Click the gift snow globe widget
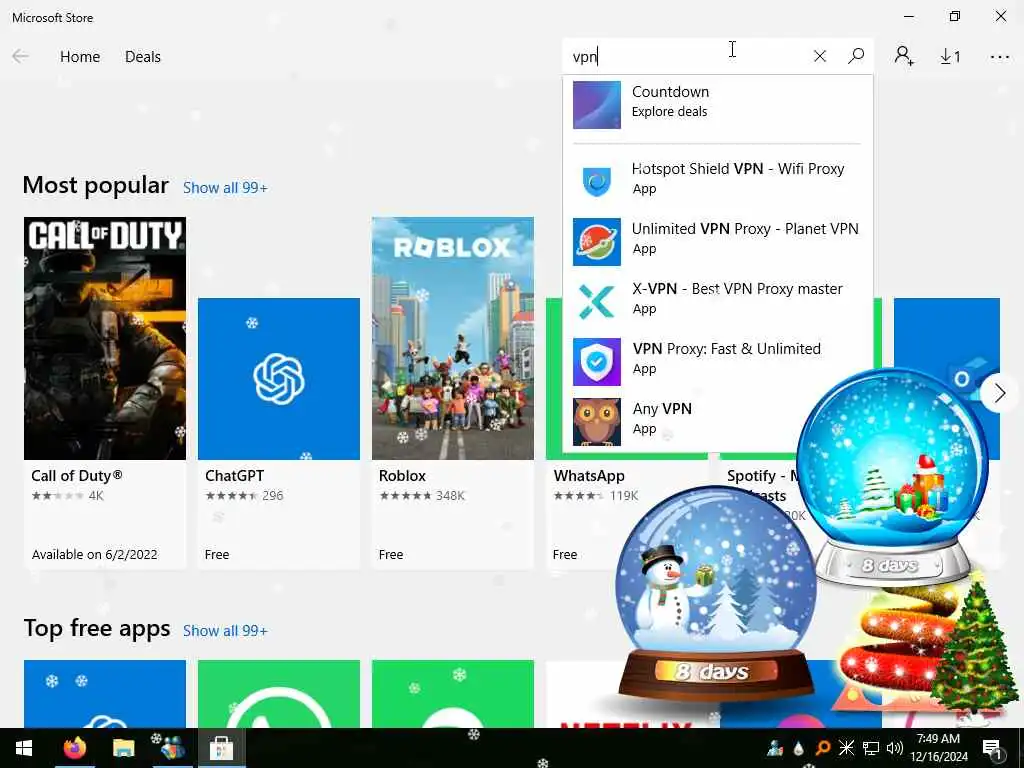This screenshot has width=1024, height=768. pos(892,475)
